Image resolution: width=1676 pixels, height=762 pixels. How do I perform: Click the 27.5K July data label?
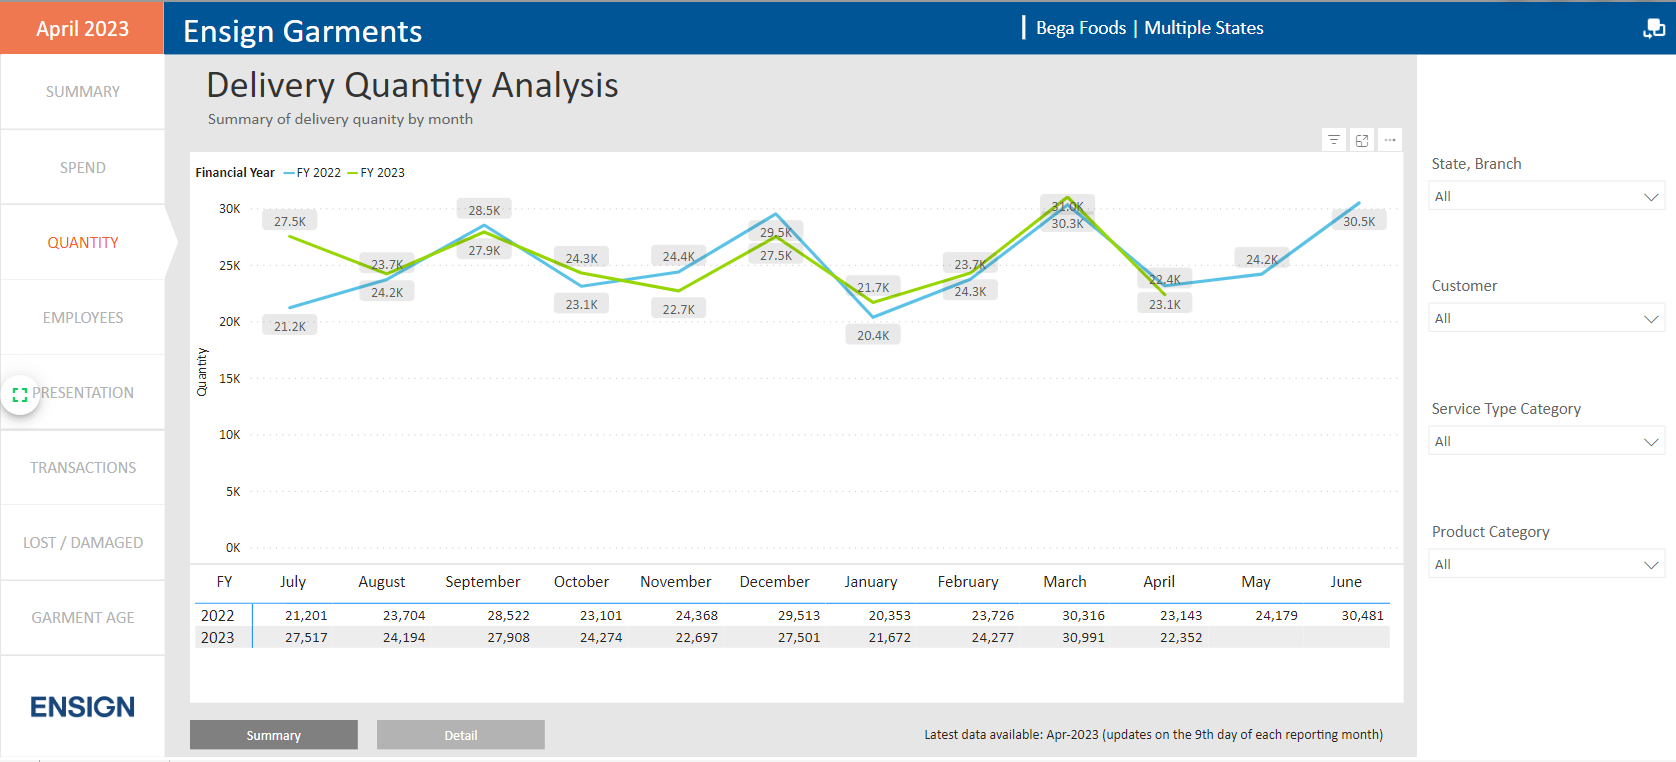(290, 221)
